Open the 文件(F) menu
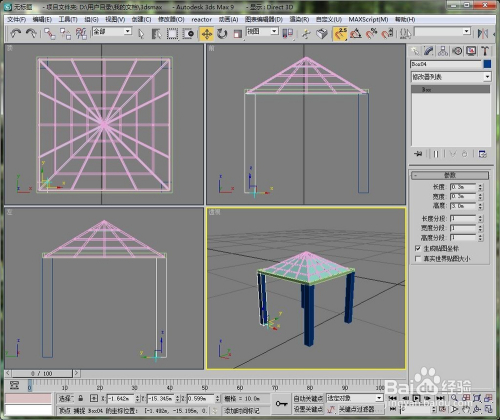 click(16, 19)
